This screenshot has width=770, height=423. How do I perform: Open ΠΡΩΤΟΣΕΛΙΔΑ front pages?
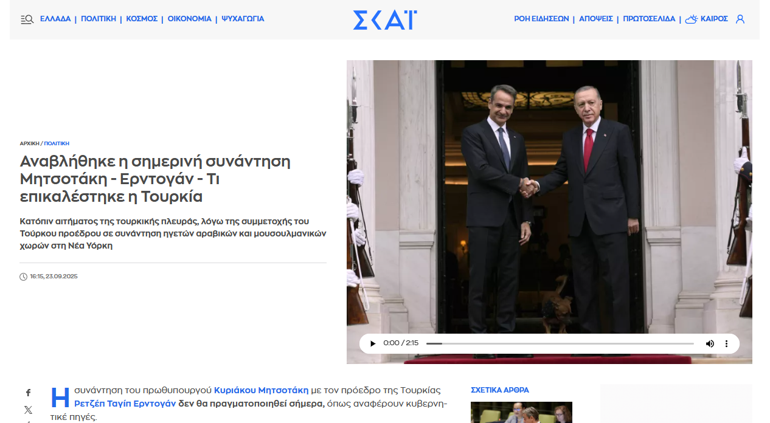click(x=649, y=19)
